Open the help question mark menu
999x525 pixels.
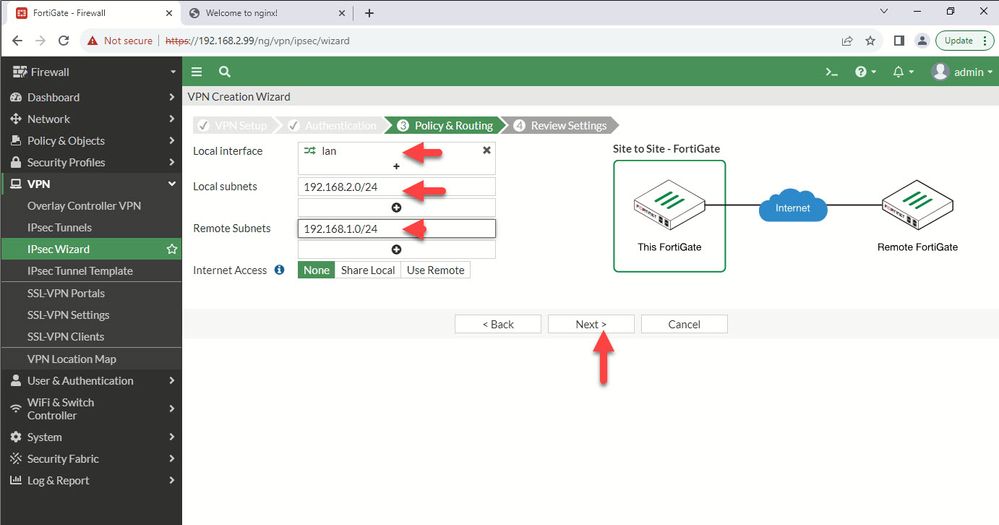[x=865, y=72]
